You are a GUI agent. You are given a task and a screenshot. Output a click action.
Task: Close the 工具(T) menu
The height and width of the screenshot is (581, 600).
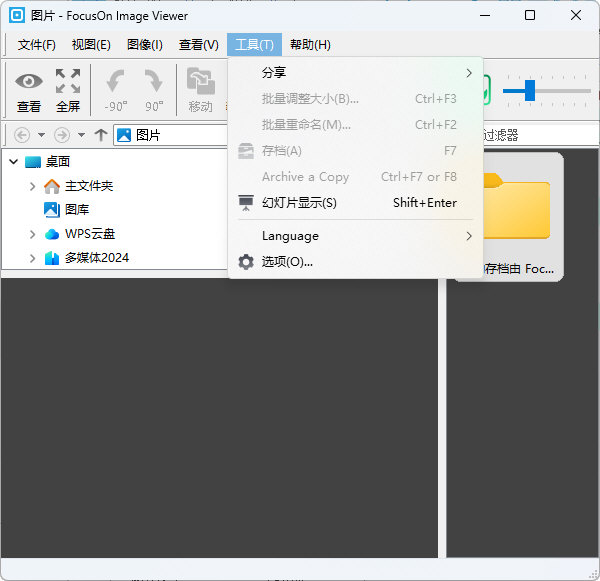point(254,45)
